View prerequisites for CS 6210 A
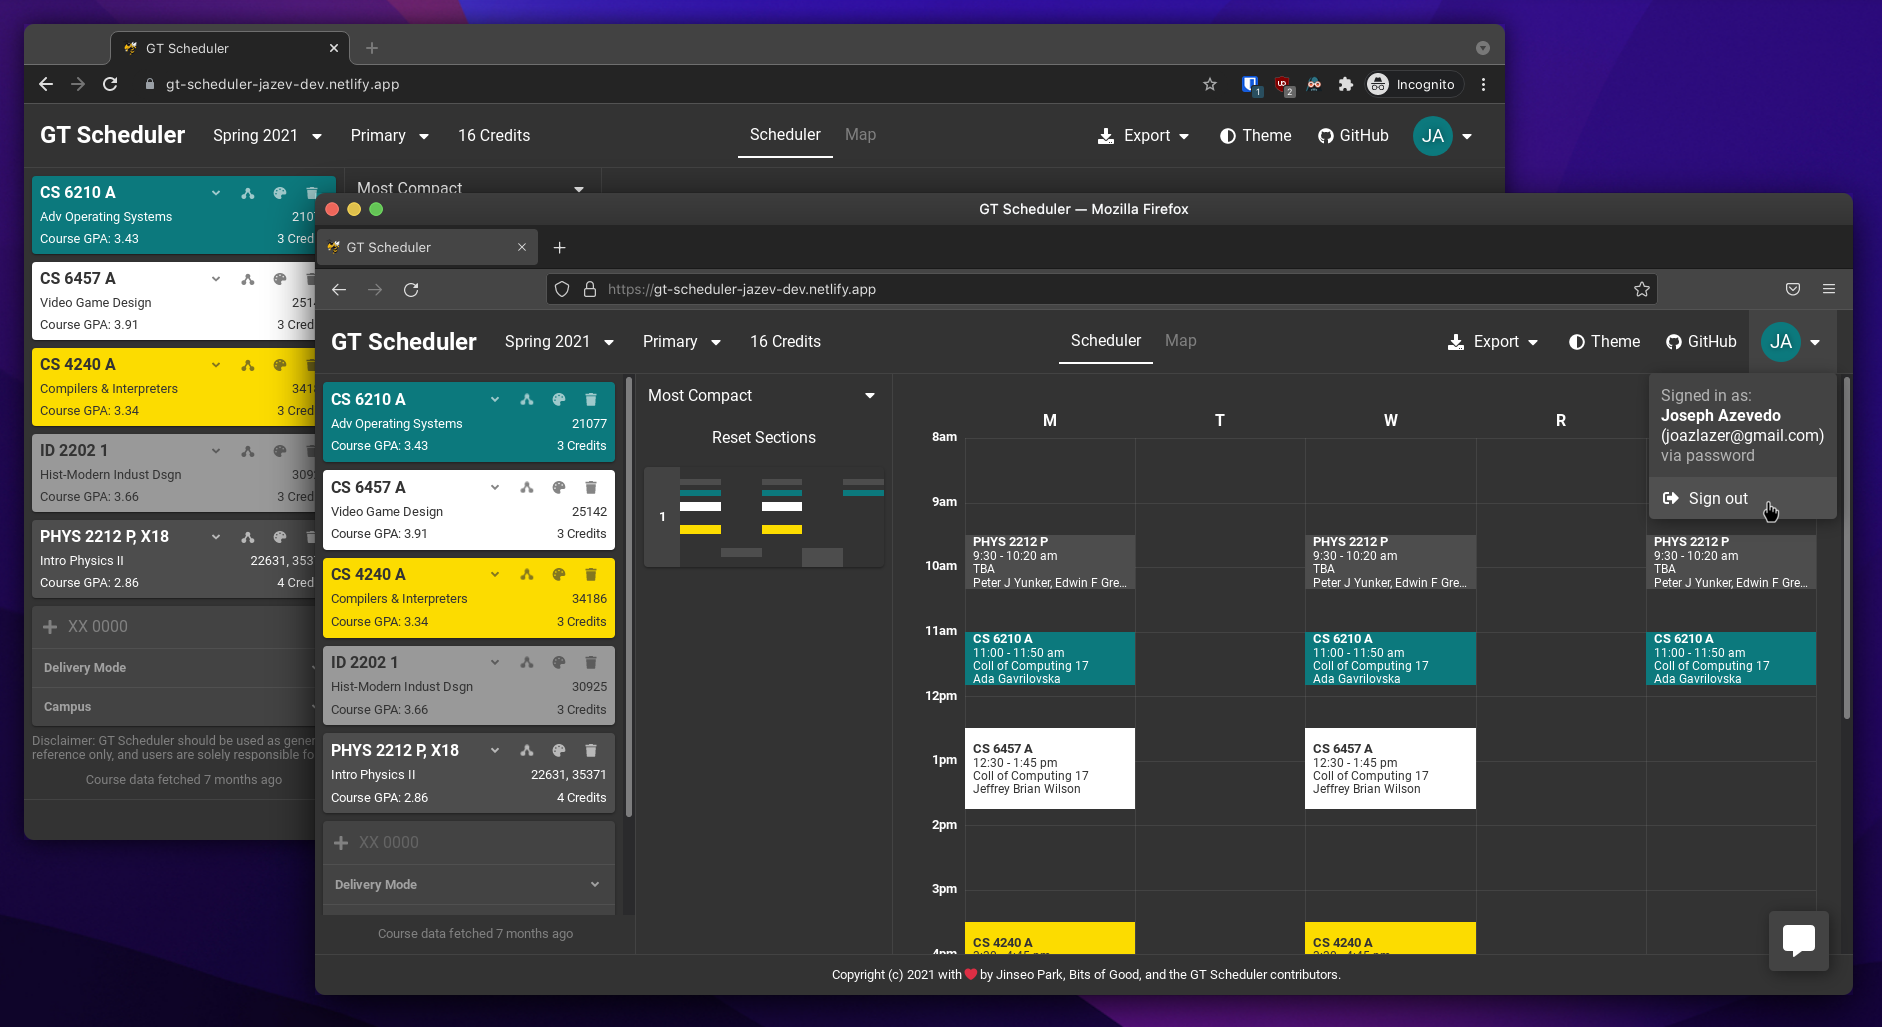The height and width of the screenshot is (1027, 1882). [x=527, y=399]
